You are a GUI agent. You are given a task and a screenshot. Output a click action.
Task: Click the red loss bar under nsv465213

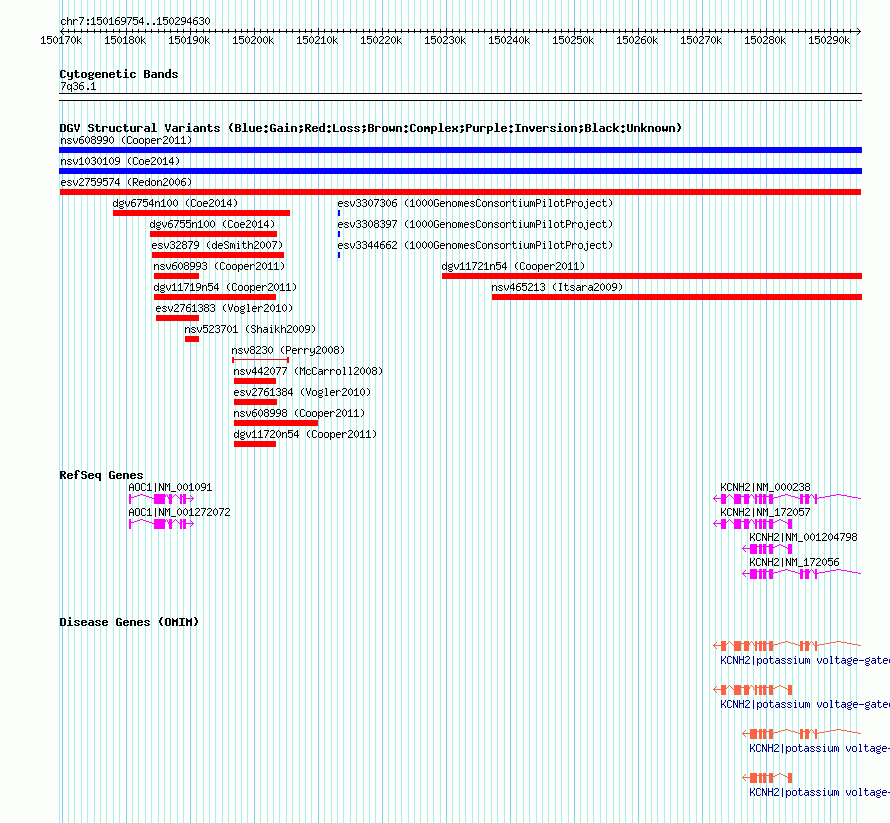coord(677,297)
